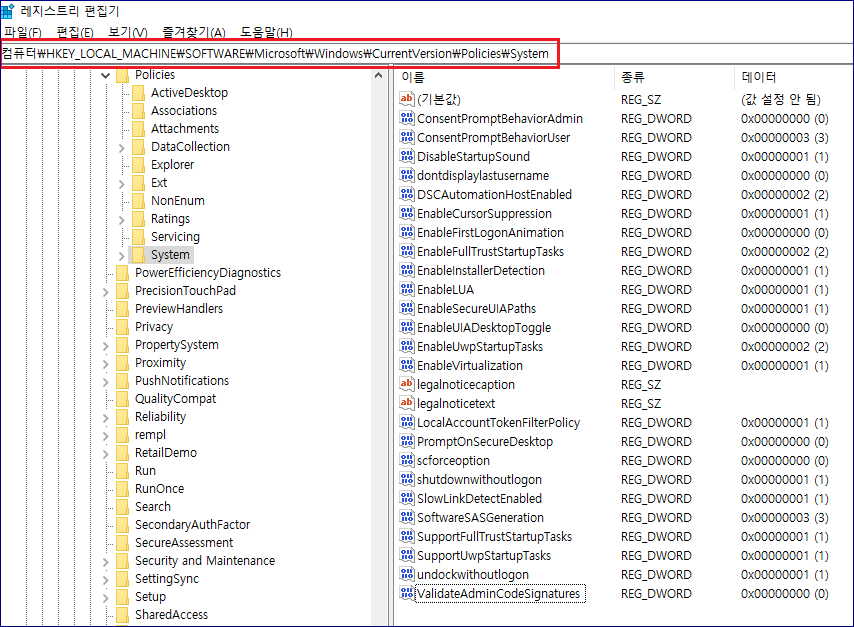This screenshot has height=627, width=854.
Task: Expand the RetailDemo key
Action: (x=106, y=453)
